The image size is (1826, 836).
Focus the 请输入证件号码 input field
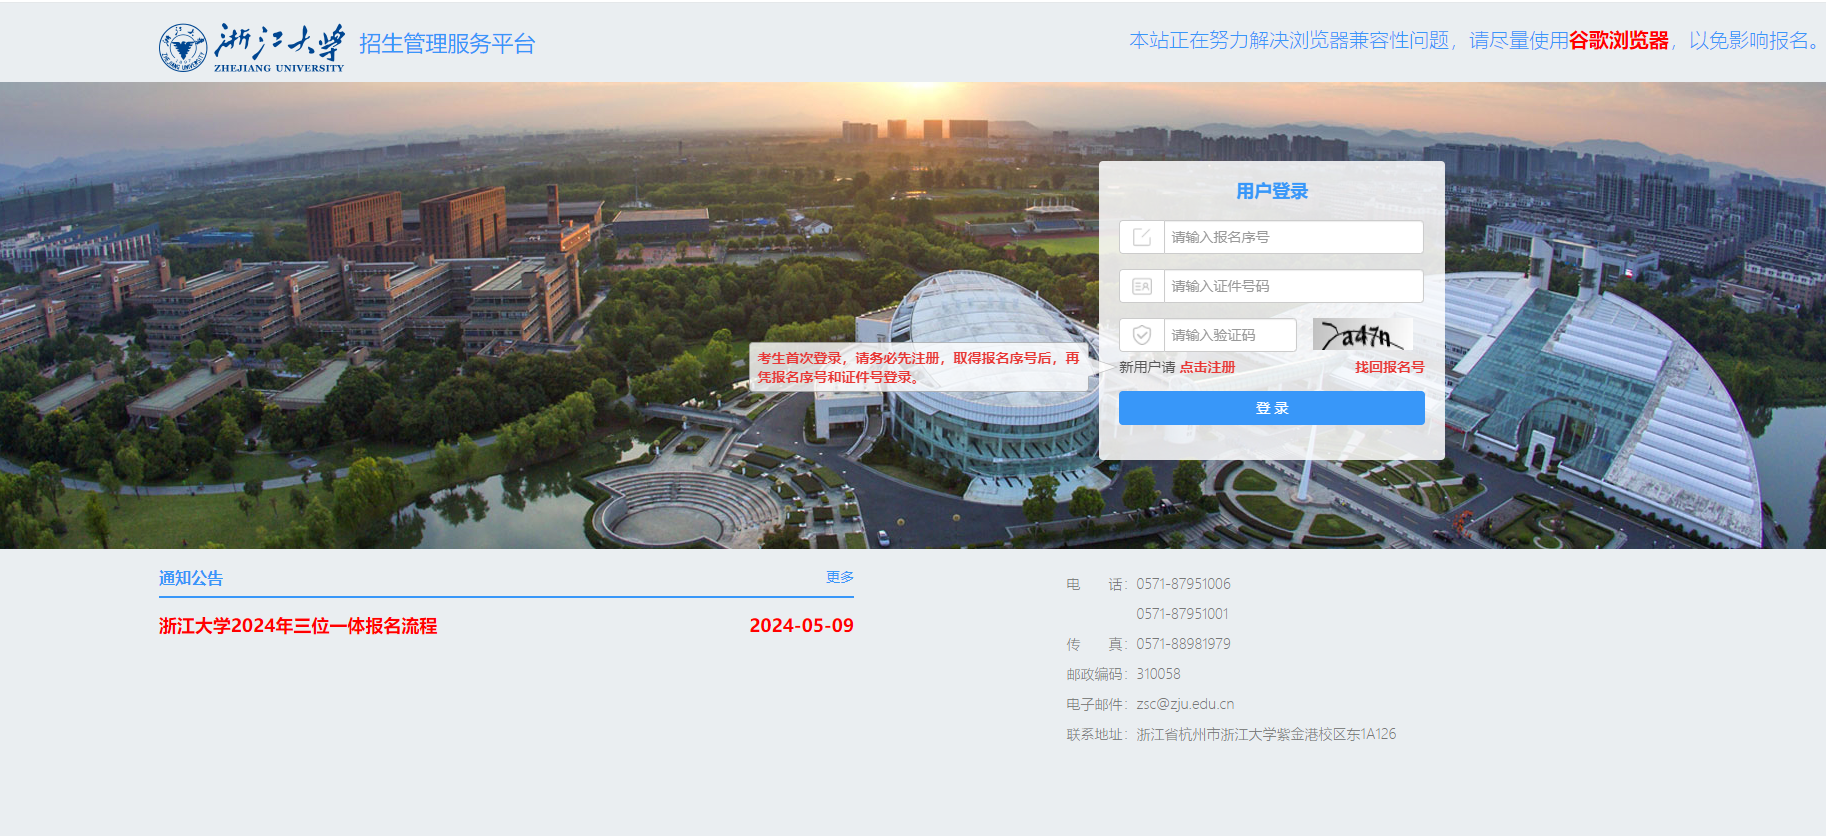pos(1292,286)
